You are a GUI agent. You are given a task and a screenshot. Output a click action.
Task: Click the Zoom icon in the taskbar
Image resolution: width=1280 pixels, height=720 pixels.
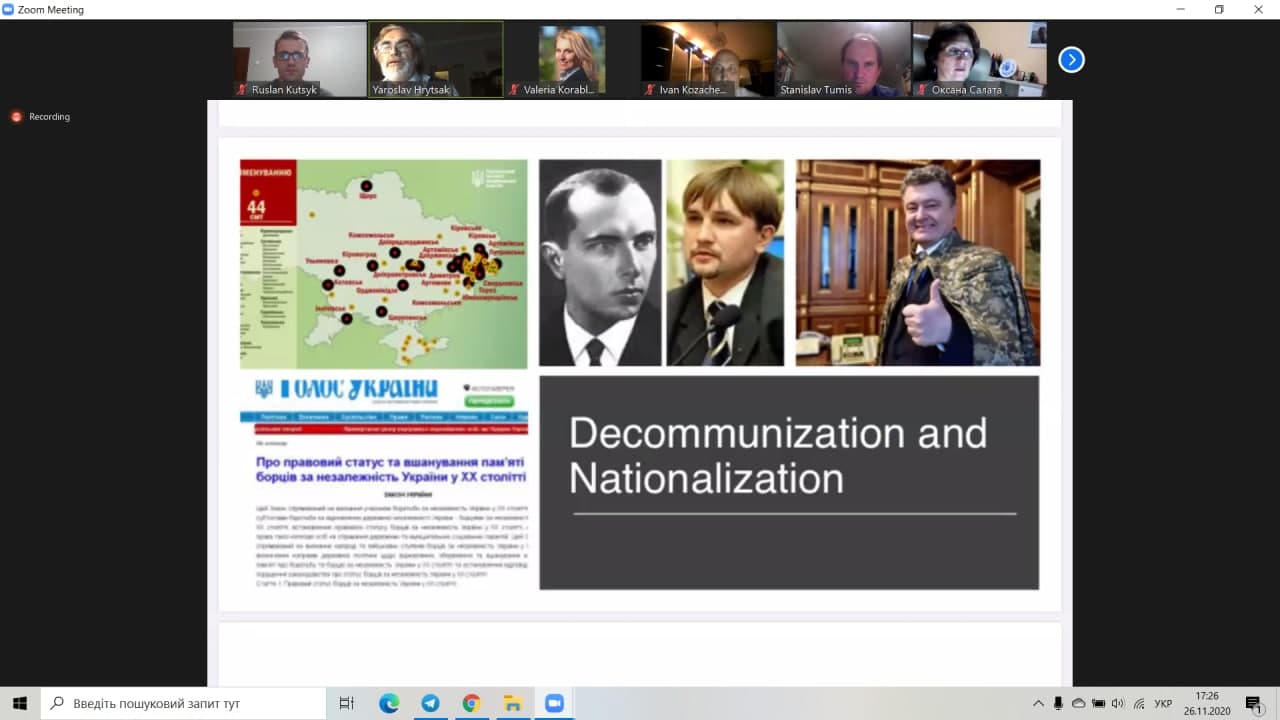(x=554, y=703)
